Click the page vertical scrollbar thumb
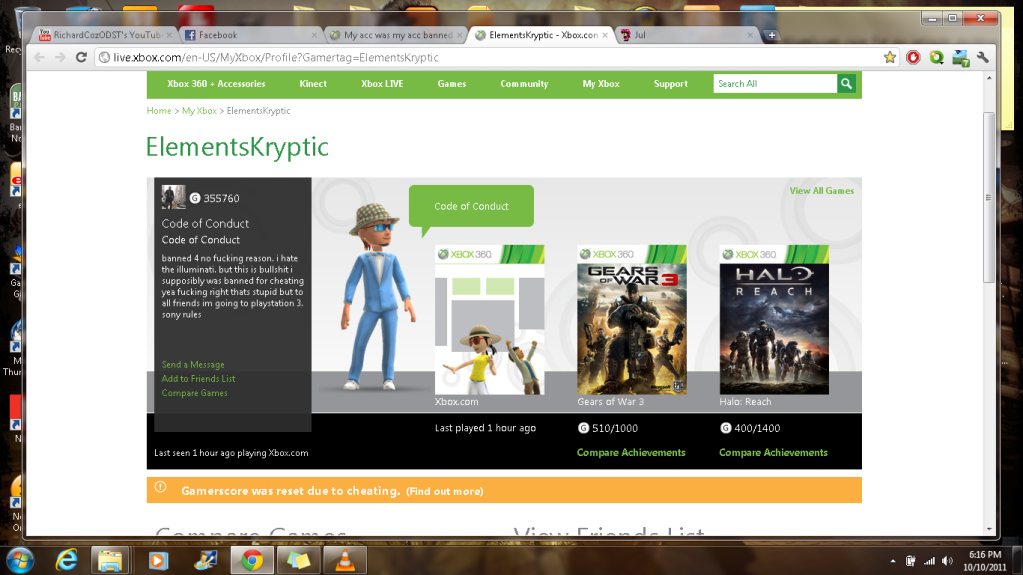Image resolution: width=1023 pixels, height=575 pixels. point(989,197)
